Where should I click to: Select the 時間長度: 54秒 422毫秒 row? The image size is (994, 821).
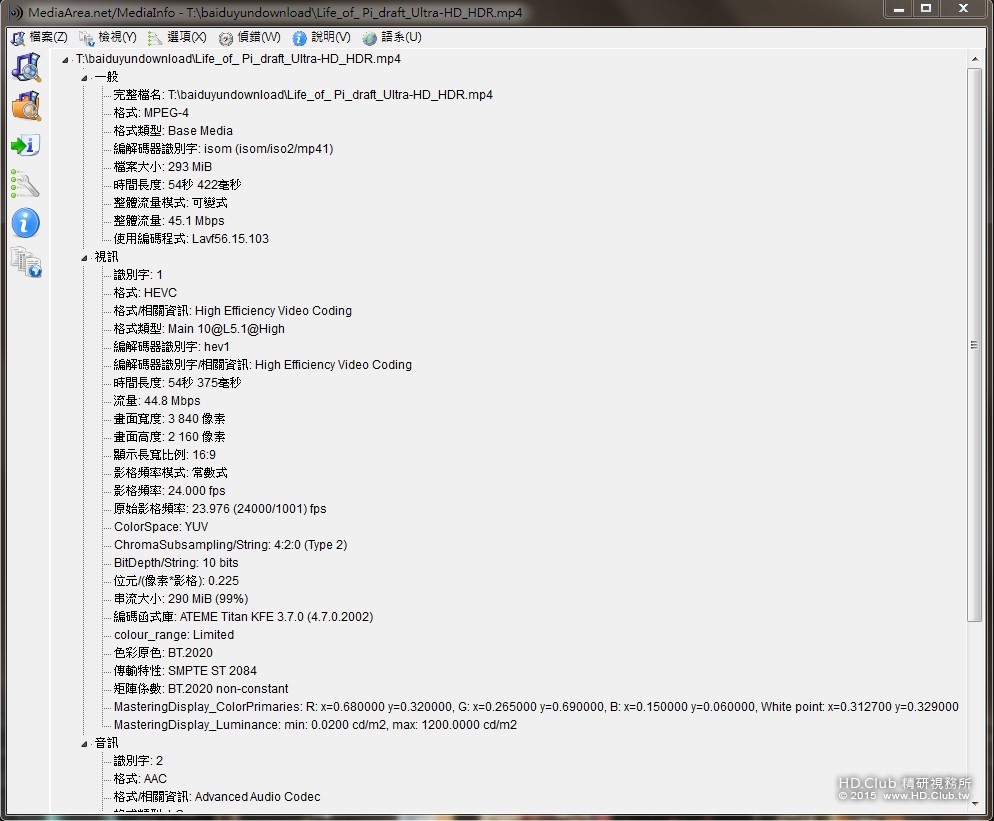[177, 185]
